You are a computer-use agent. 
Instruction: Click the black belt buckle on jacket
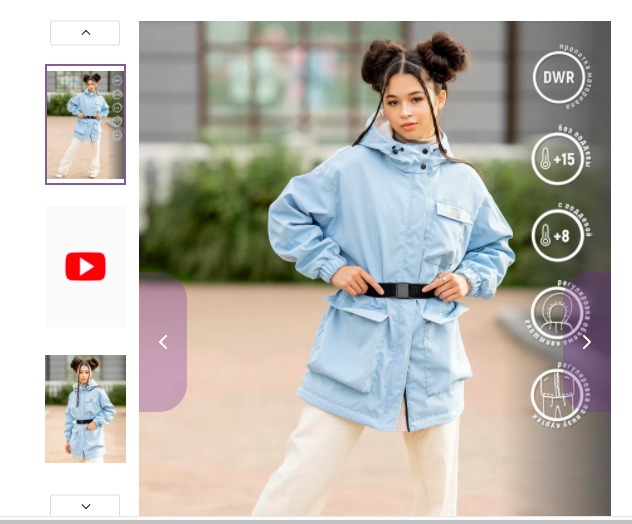(x=402, y=290)
